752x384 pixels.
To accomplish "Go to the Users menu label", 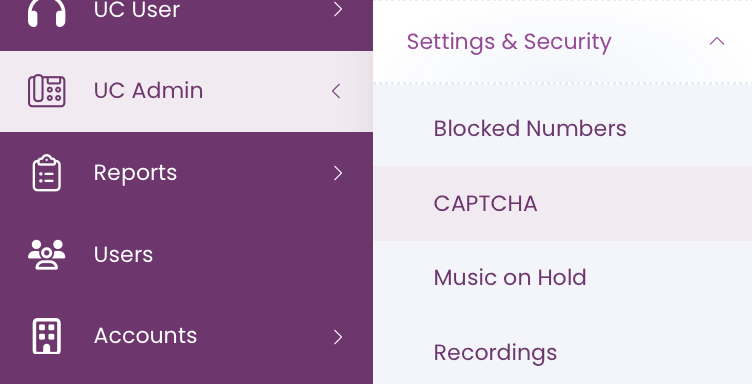I will (123, 255).
